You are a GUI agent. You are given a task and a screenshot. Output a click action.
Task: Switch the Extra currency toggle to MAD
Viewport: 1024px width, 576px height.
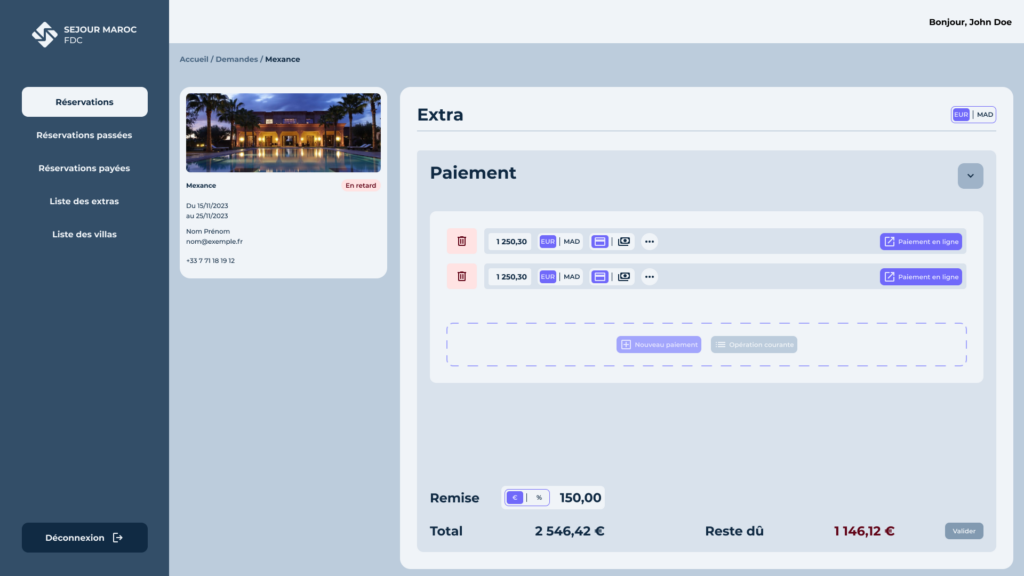coord(984,114)
